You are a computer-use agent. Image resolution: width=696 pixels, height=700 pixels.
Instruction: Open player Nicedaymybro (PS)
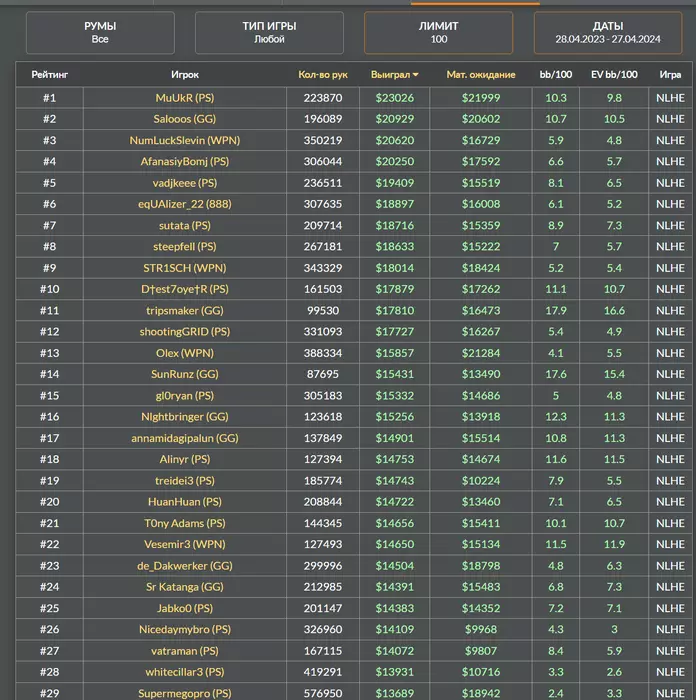tap(185, 629)
